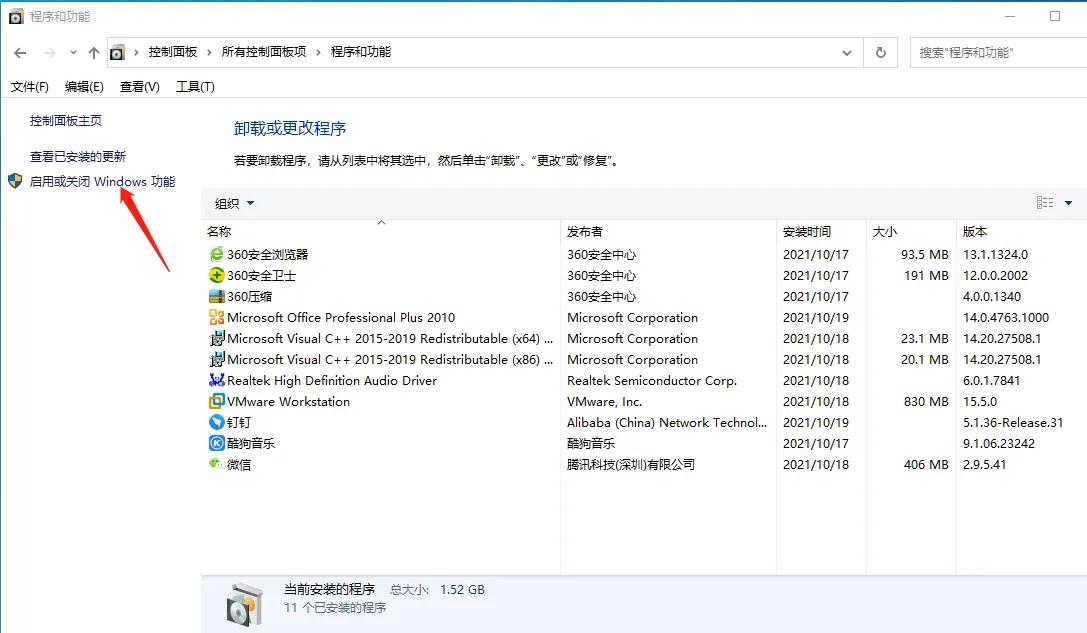Open the address bar history dropdown
The image size is (1087, 633).
pos(846,52)
